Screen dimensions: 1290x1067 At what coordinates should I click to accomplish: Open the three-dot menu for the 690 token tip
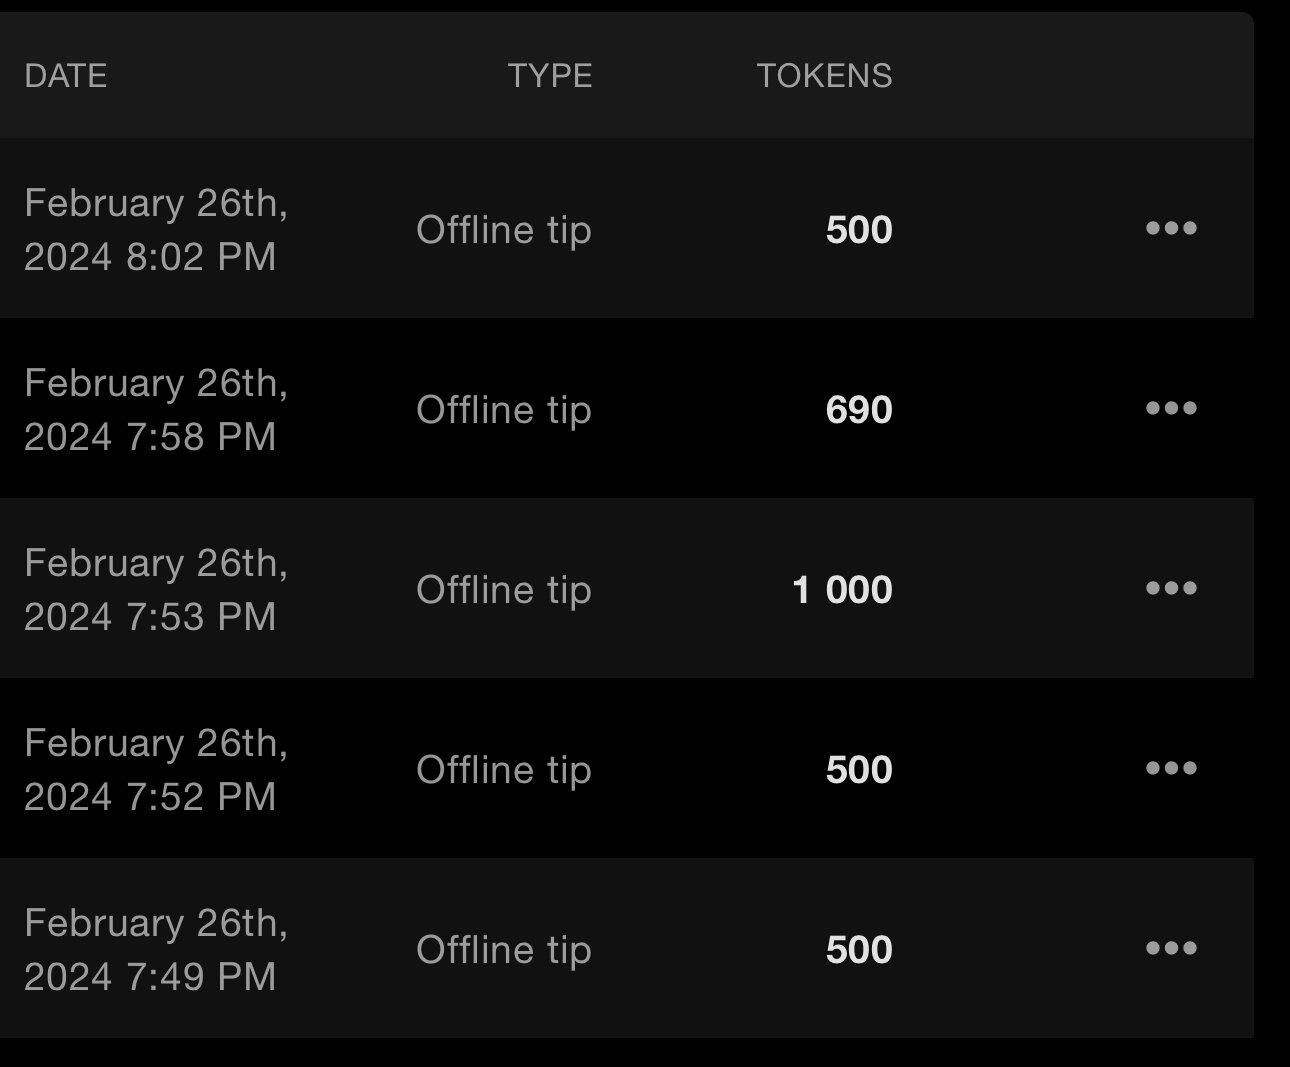1171,409
